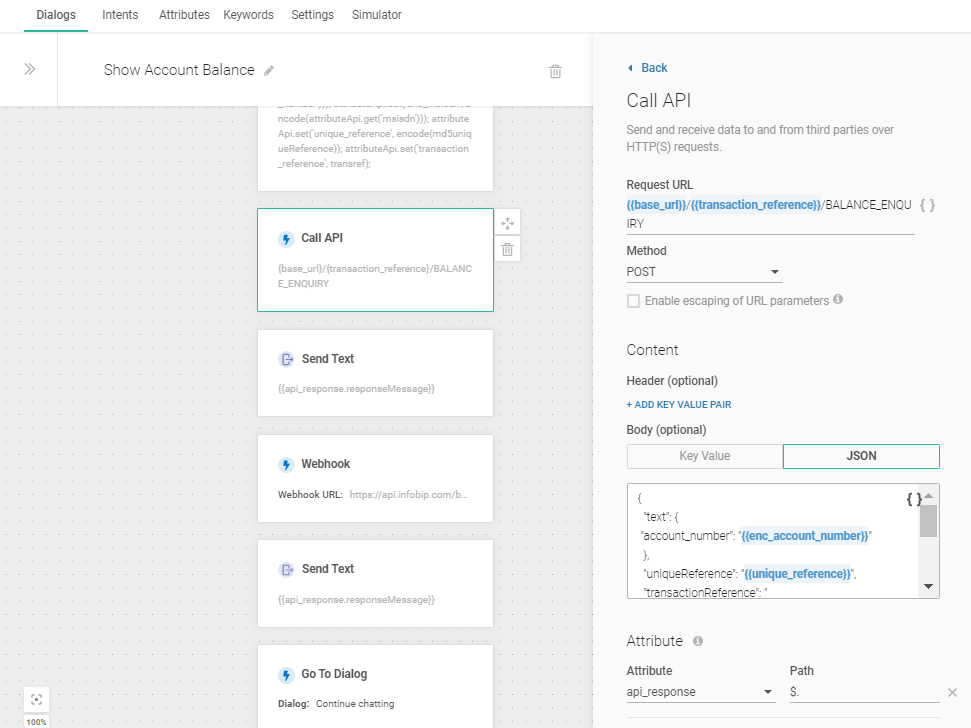The image size is (971, 728).
Task: Open the api_response attribute dropdown
Action: click(x=700, y=692)
